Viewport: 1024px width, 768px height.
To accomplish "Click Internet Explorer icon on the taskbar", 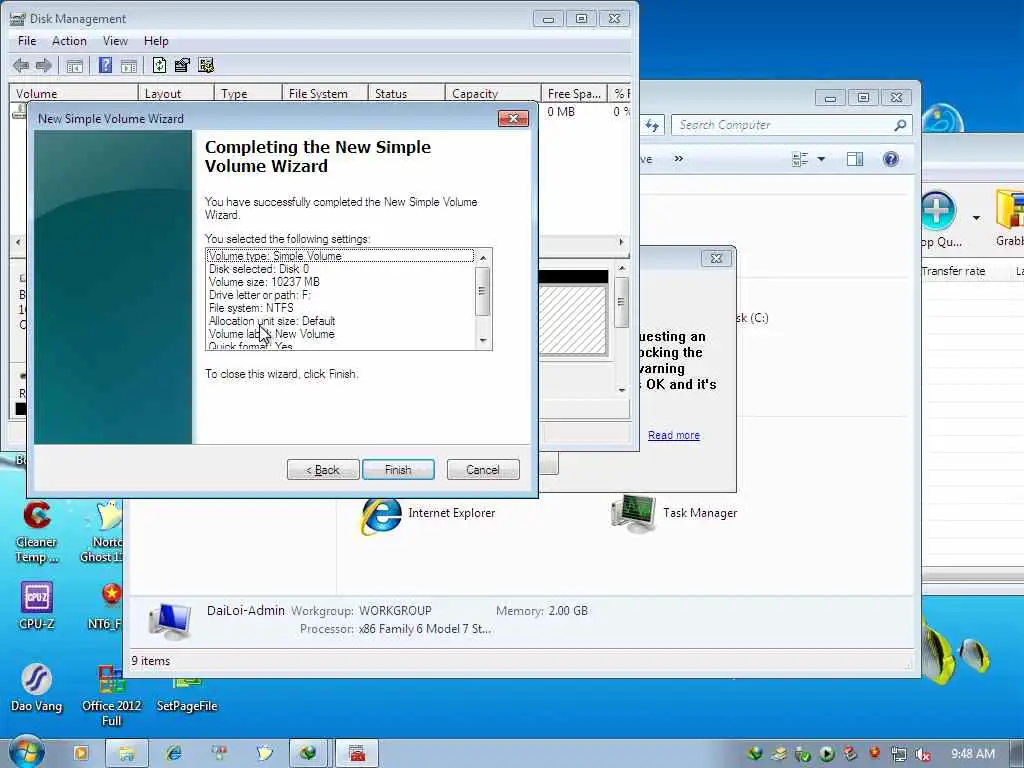I will tap(174, 754).
